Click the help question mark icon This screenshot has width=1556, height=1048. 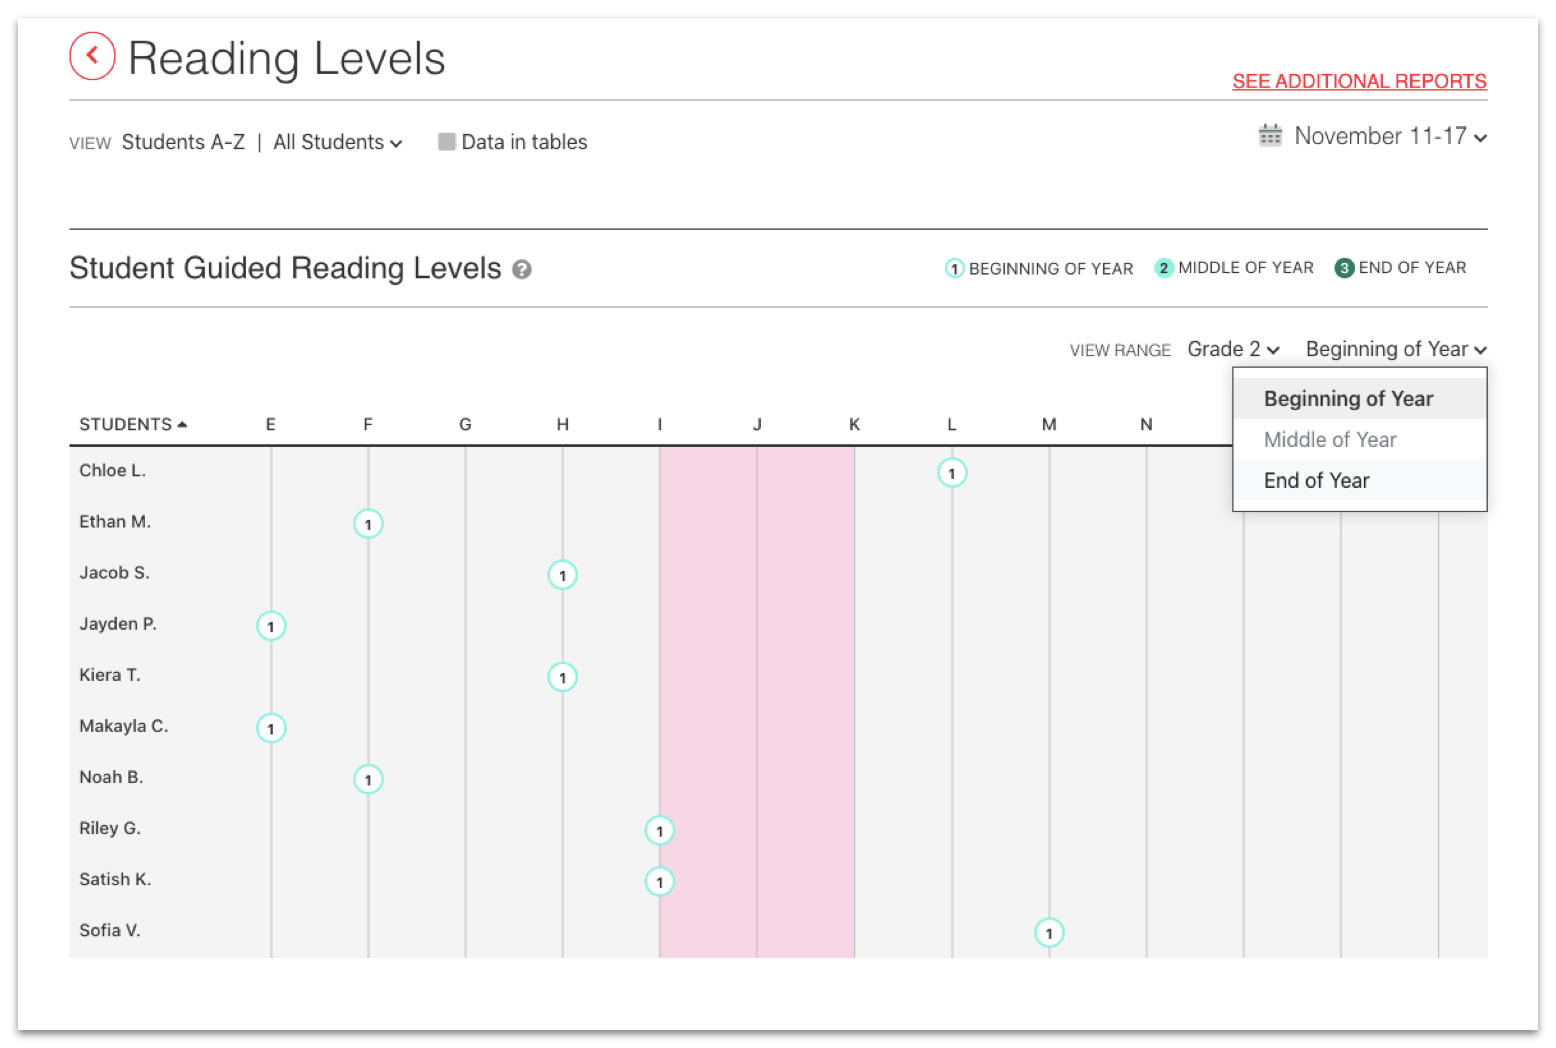coord(522,269)
